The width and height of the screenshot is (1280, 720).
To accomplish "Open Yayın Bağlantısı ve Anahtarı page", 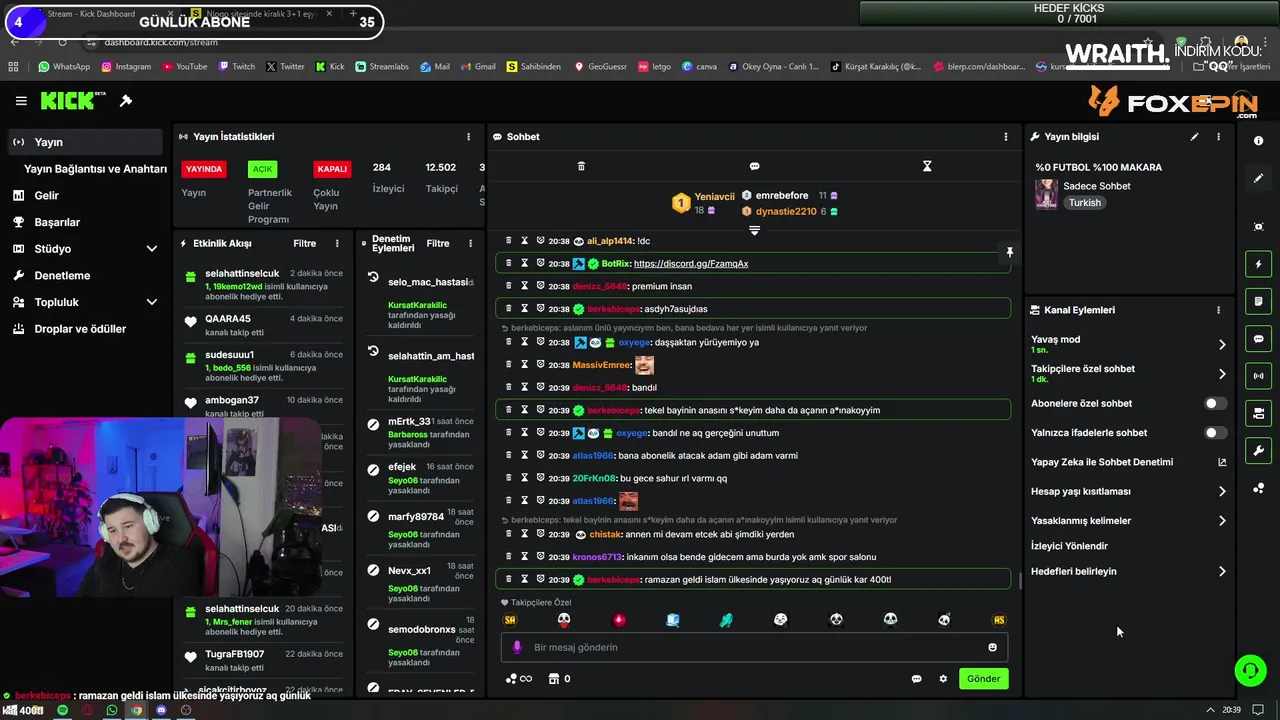I will (95, 169).
